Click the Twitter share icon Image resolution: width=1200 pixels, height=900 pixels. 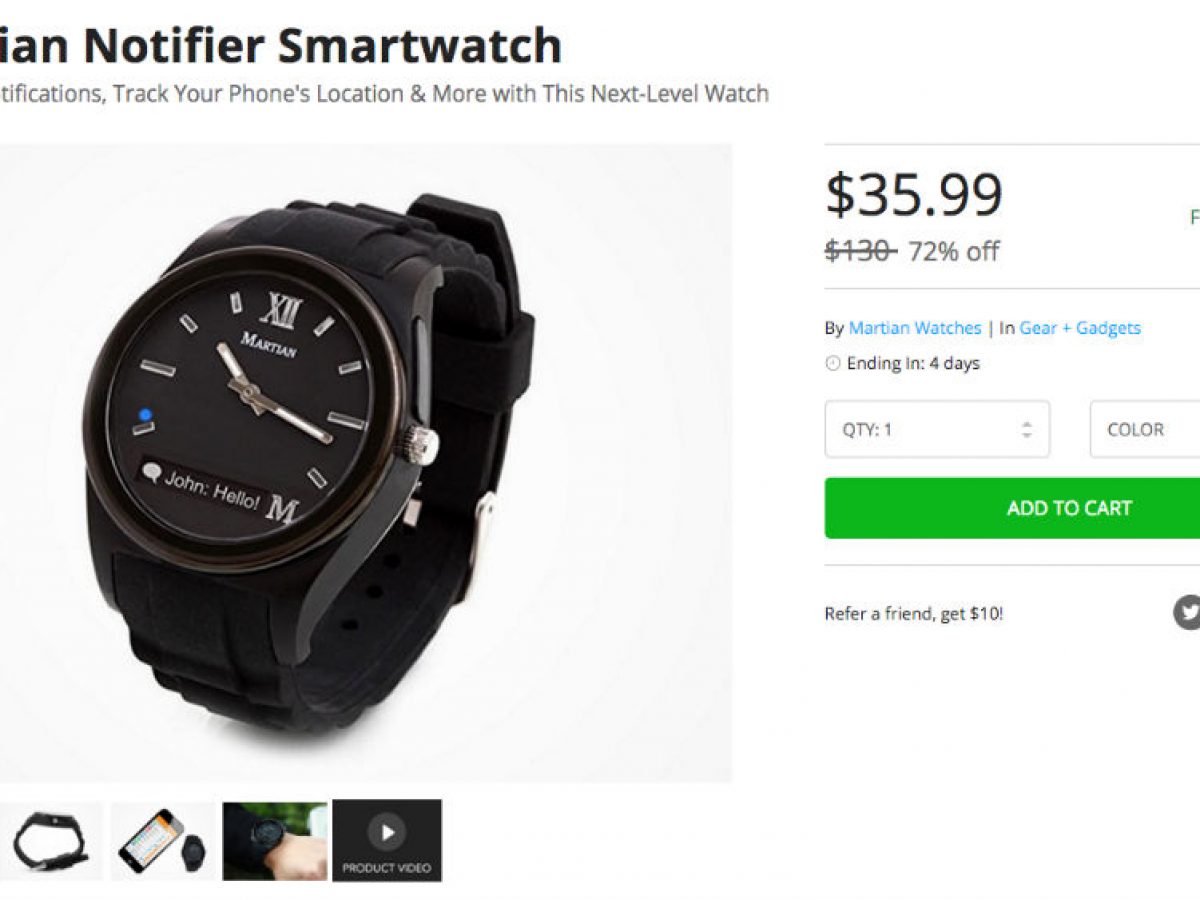click(x=1187, y=612)
